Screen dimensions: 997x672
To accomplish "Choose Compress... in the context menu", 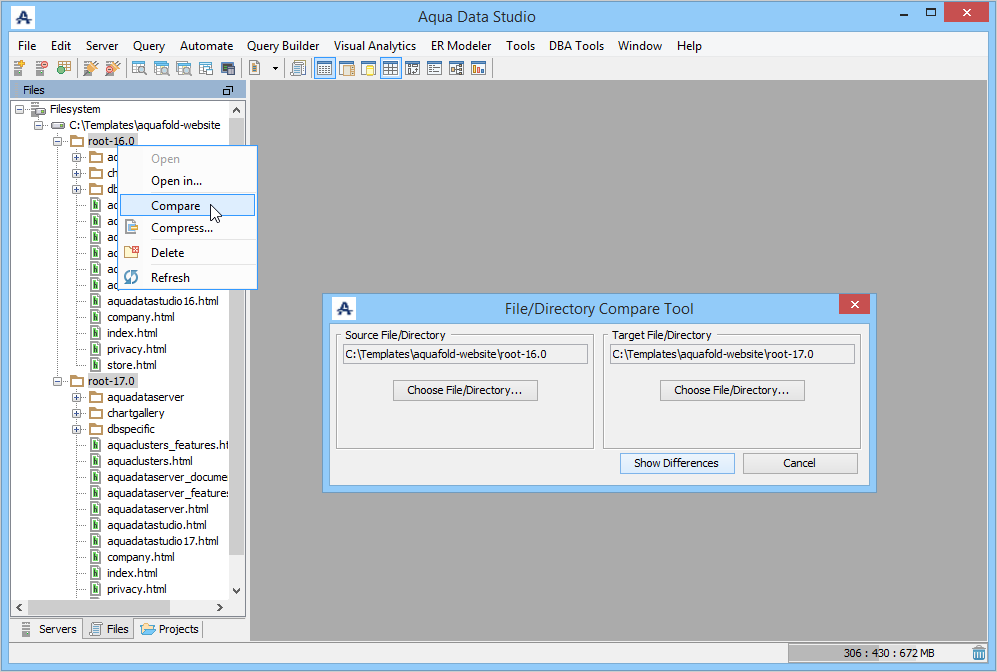I will (x=188, y=228).
